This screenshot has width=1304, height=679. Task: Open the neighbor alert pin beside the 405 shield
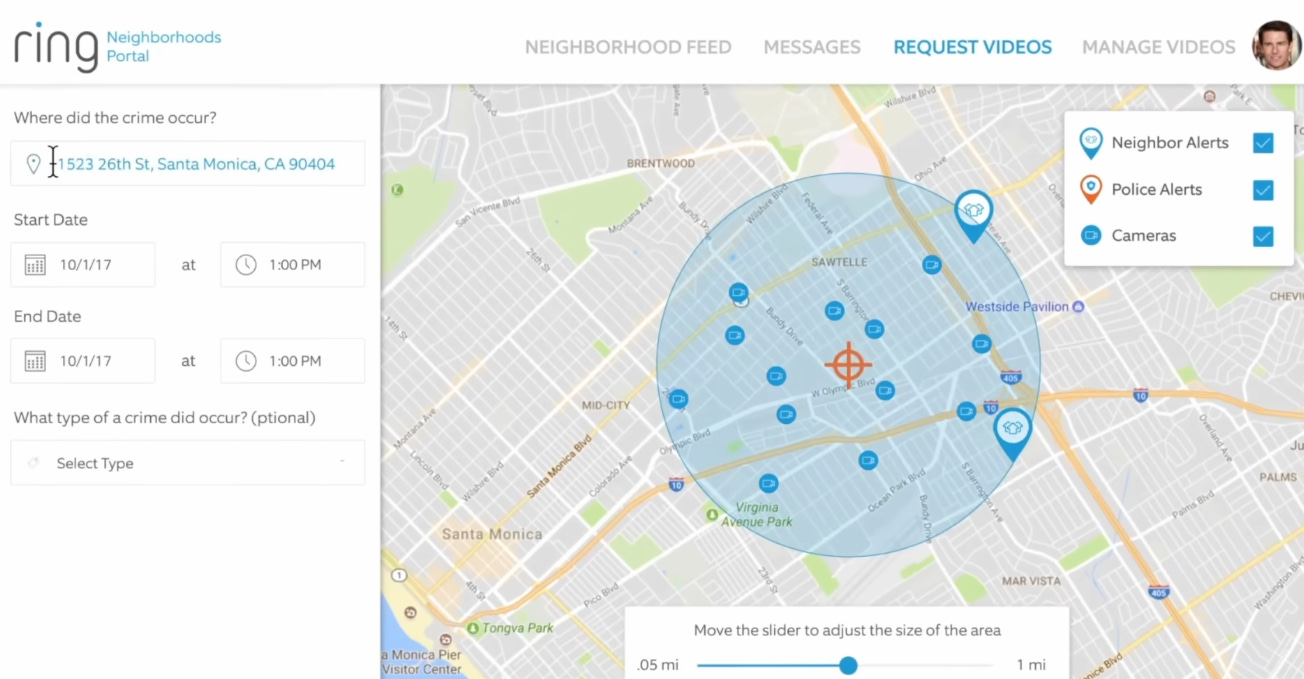tap(1012, 434)
